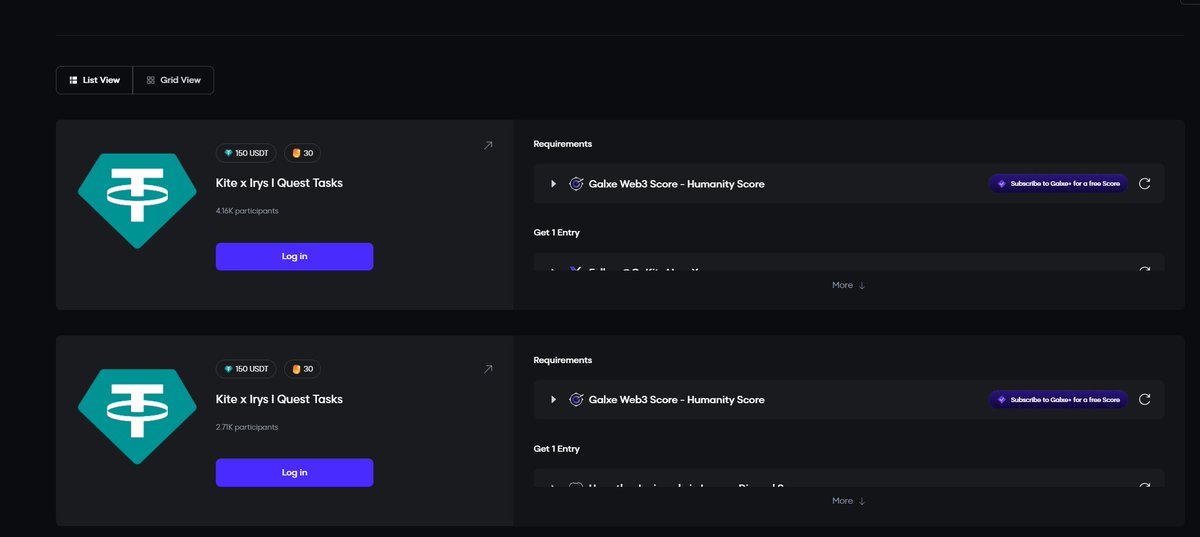Expand Galxe Web3 Score requirement in first card
This screenshot has width=1200, height=537.
pyautogui.click(x=553, y=184)
